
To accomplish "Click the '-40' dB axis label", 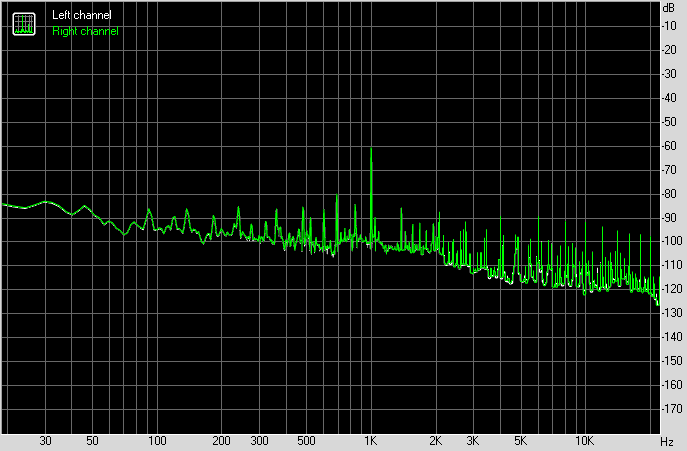I will click(669, 98).
